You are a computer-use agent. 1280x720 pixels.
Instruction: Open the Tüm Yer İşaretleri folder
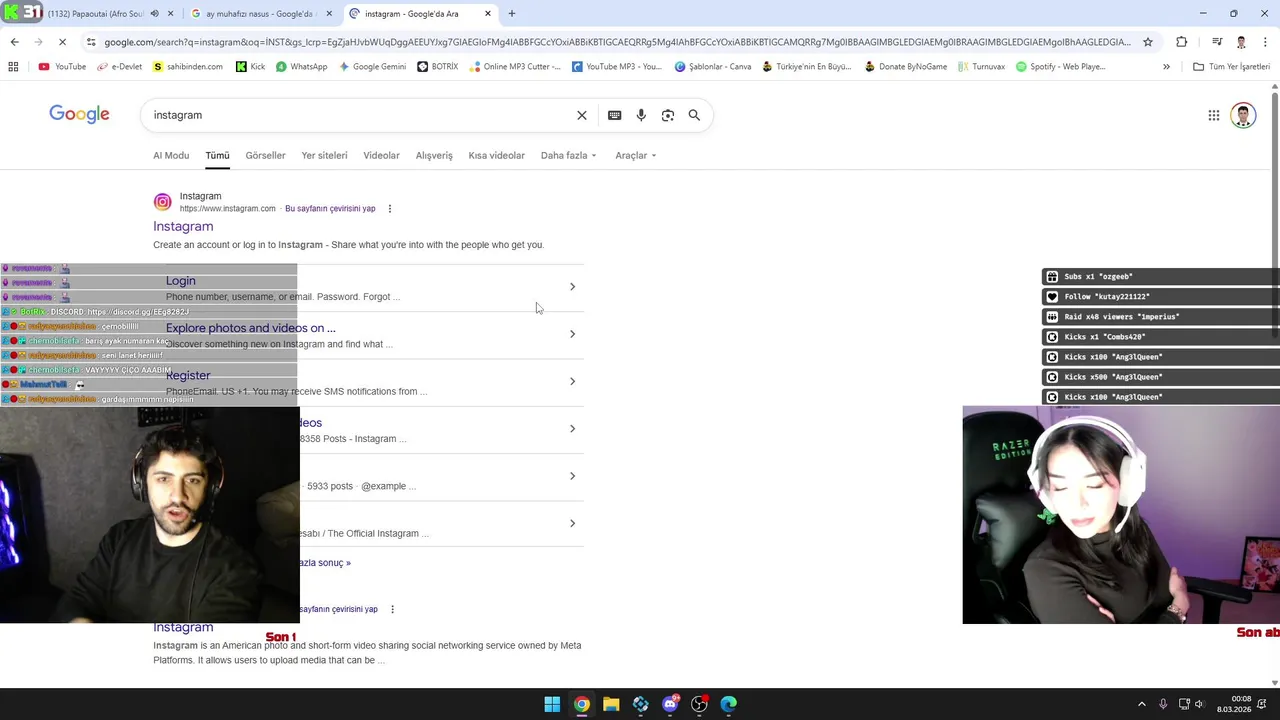1231,67
